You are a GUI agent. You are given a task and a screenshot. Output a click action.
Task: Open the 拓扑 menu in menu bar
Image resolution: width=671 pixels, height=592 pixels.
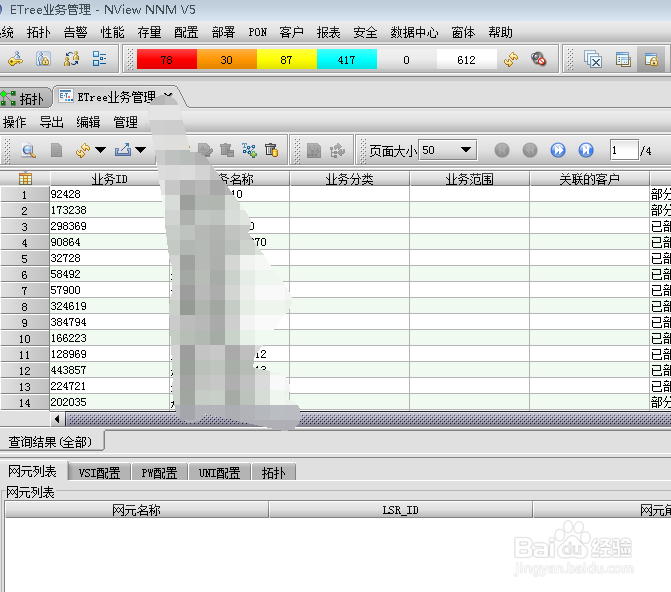click(39, 33)
